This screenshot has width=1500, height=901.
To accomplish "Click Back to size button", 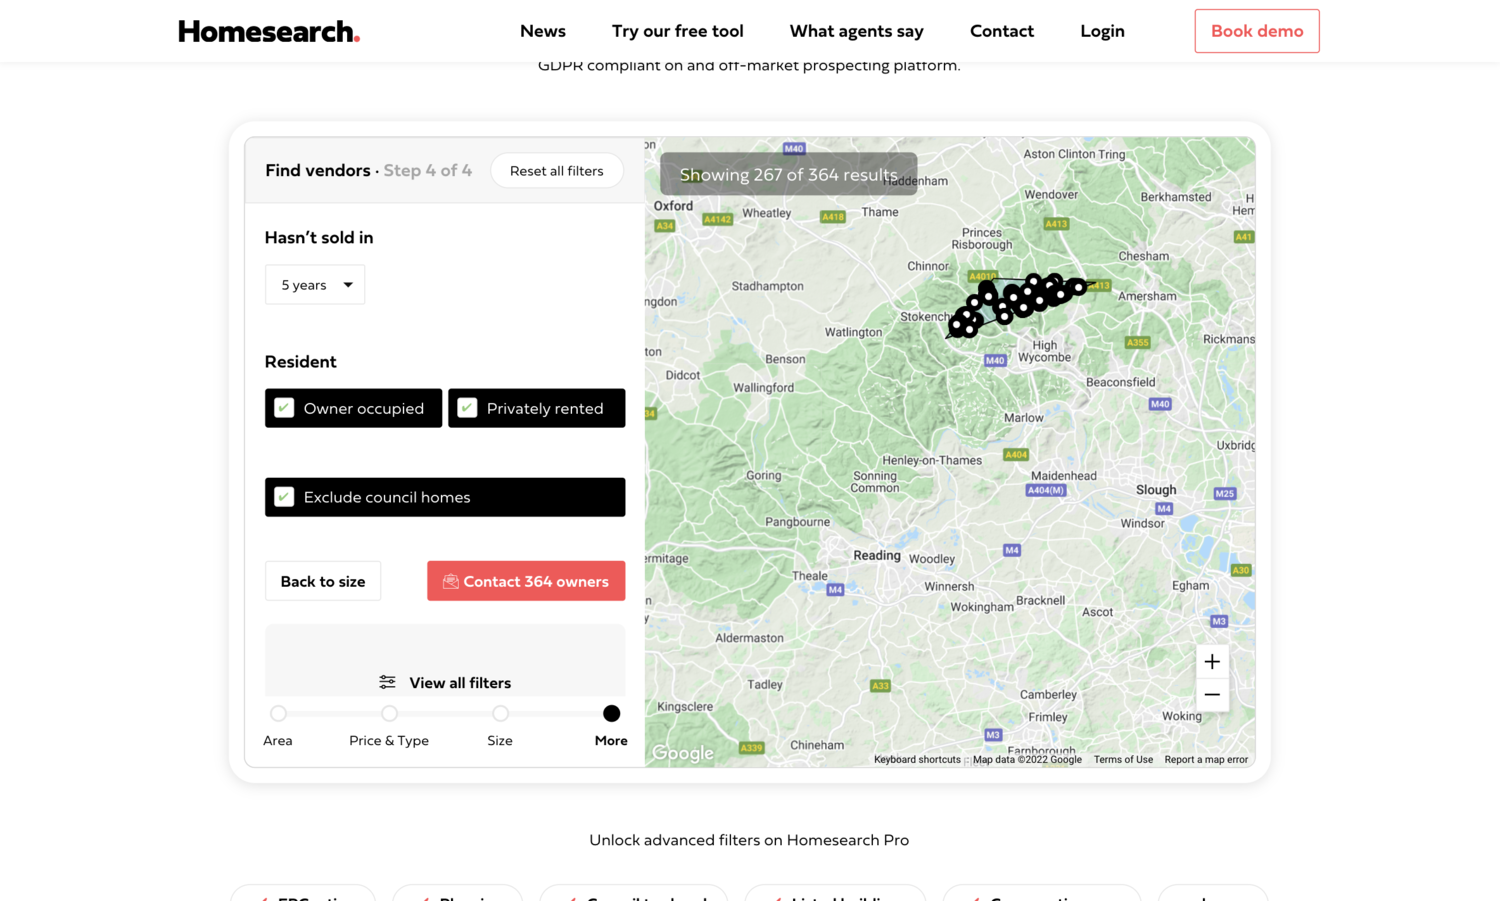I will click(x=323, y=581).
